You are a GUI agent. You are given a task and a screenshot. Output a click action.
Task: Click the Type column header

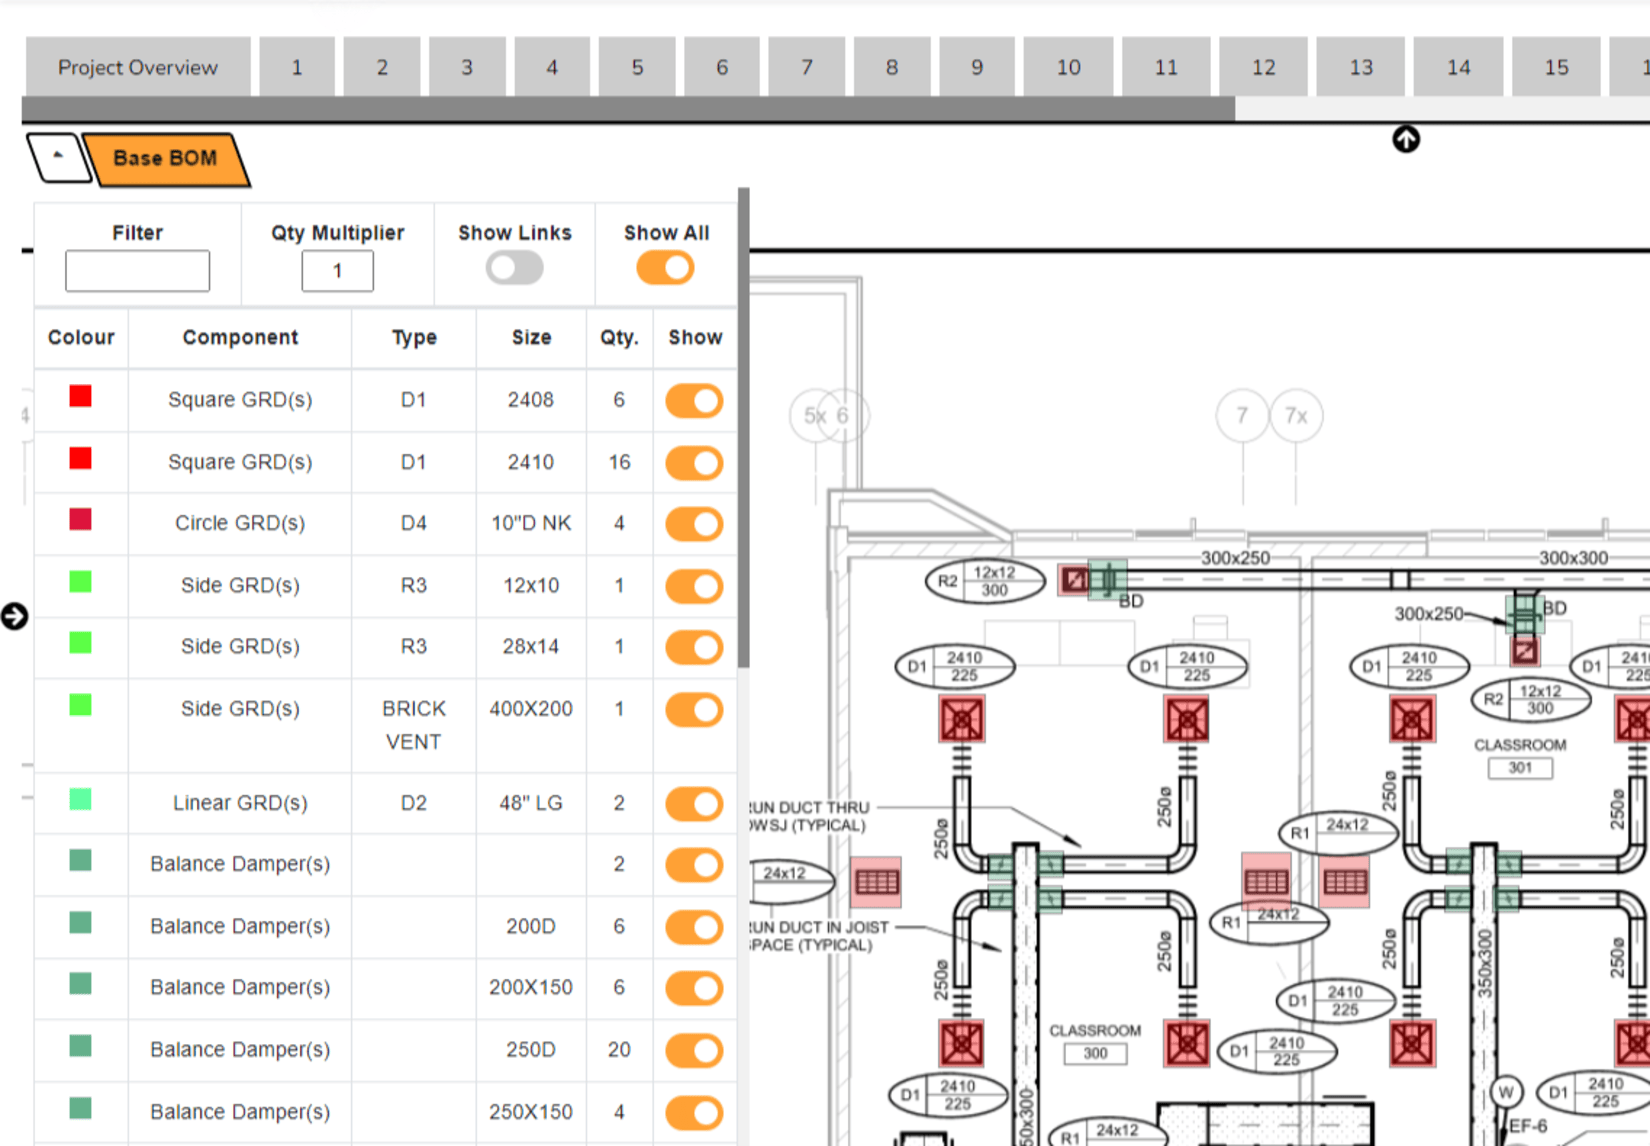tap(414, 338)
